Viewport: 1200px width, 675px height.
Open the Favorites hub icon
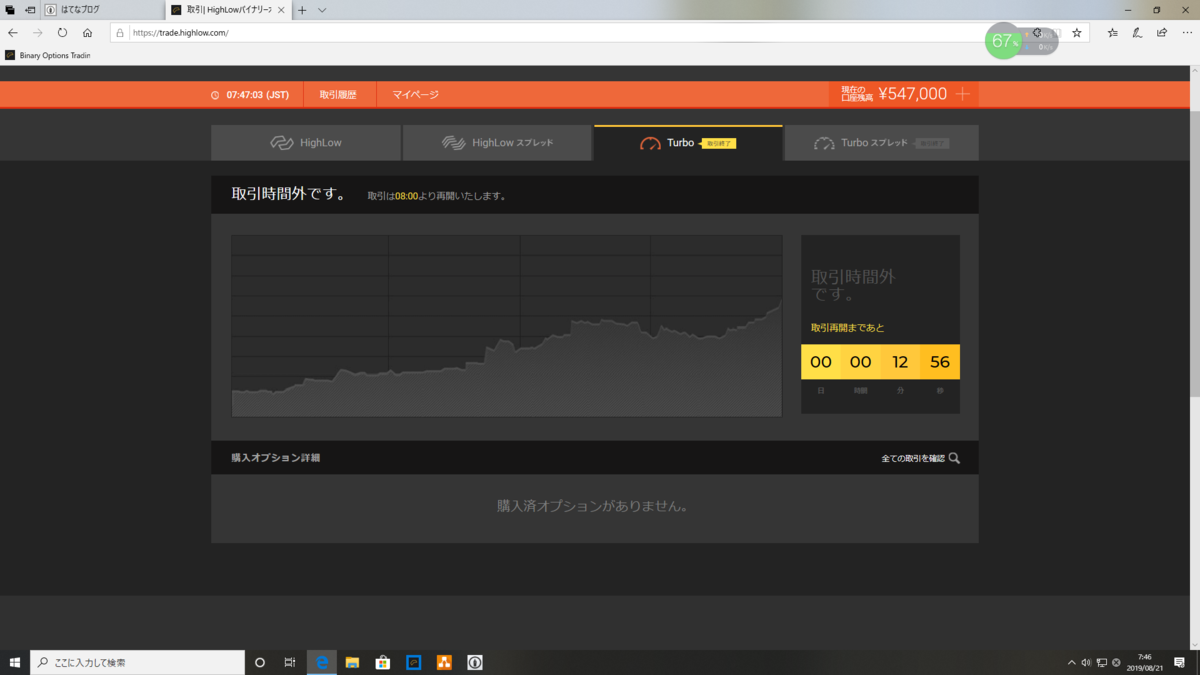[1113, 33]
